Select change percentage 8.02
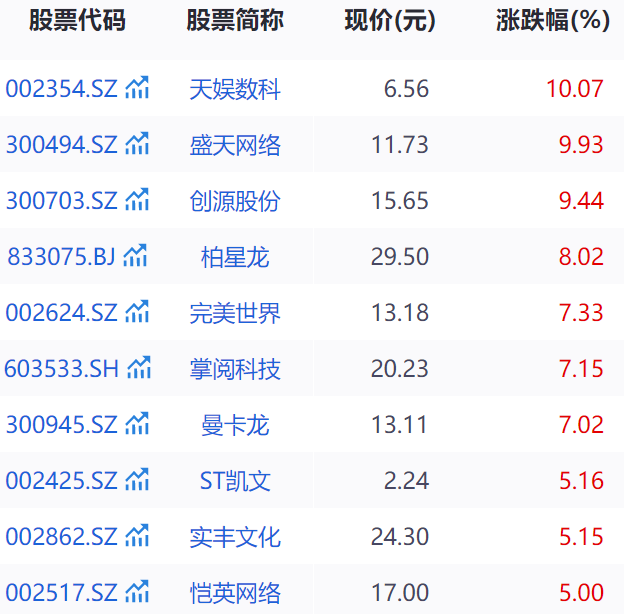 click(581, 257)
